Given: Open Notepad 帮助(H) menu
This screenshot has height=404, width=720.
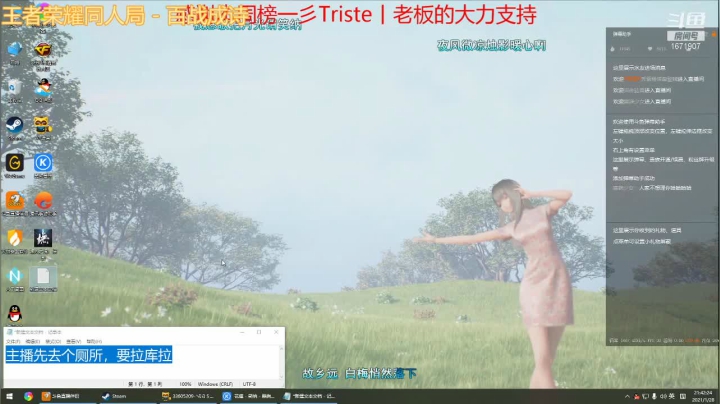Looking at the screenshot, I should pos(94,342).
